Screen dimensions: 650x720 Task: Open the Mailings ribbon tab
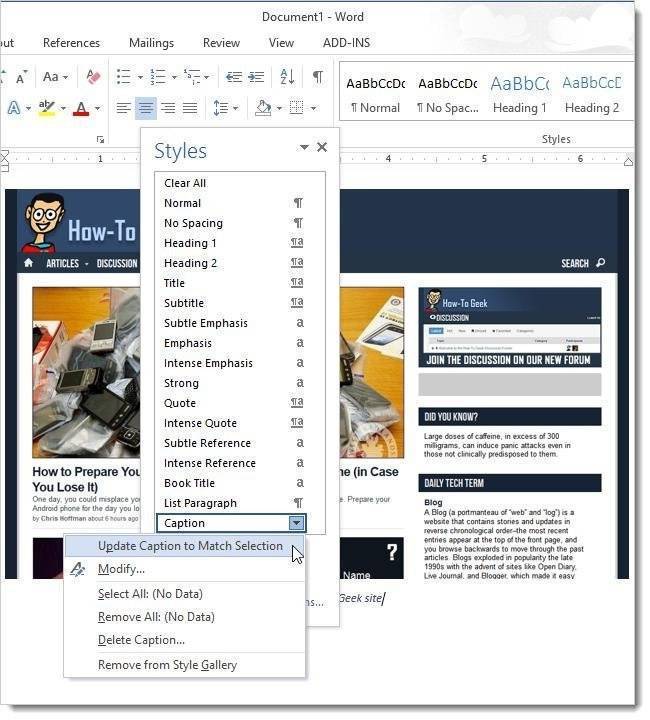(151, 43)
